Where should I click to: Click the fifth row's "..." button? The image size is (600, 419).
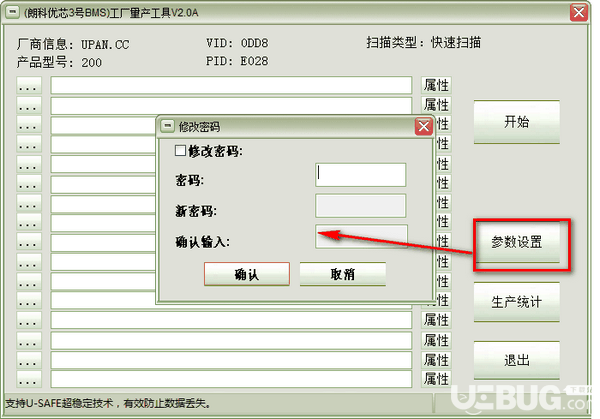(x=29, y=164)
